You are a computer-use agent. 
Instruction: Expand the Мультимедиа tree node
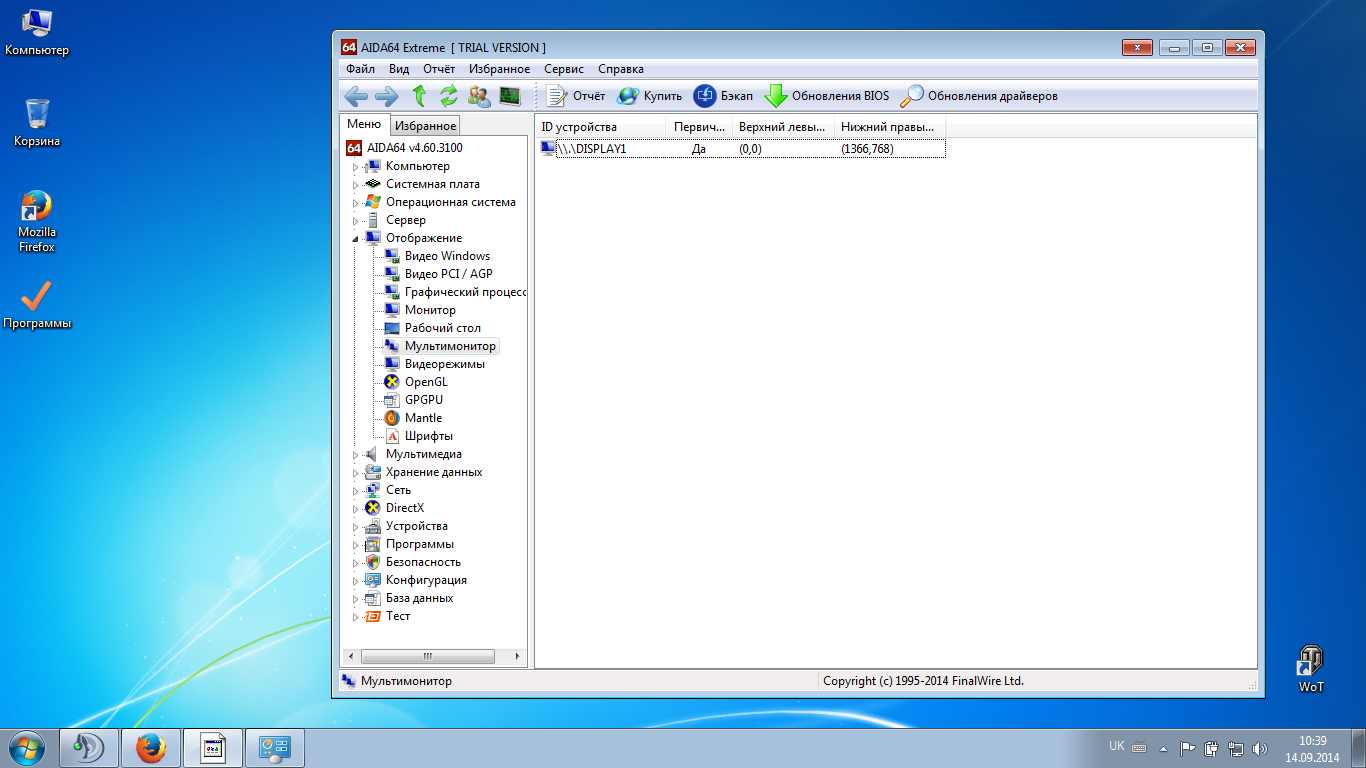[x=354, y=455]
